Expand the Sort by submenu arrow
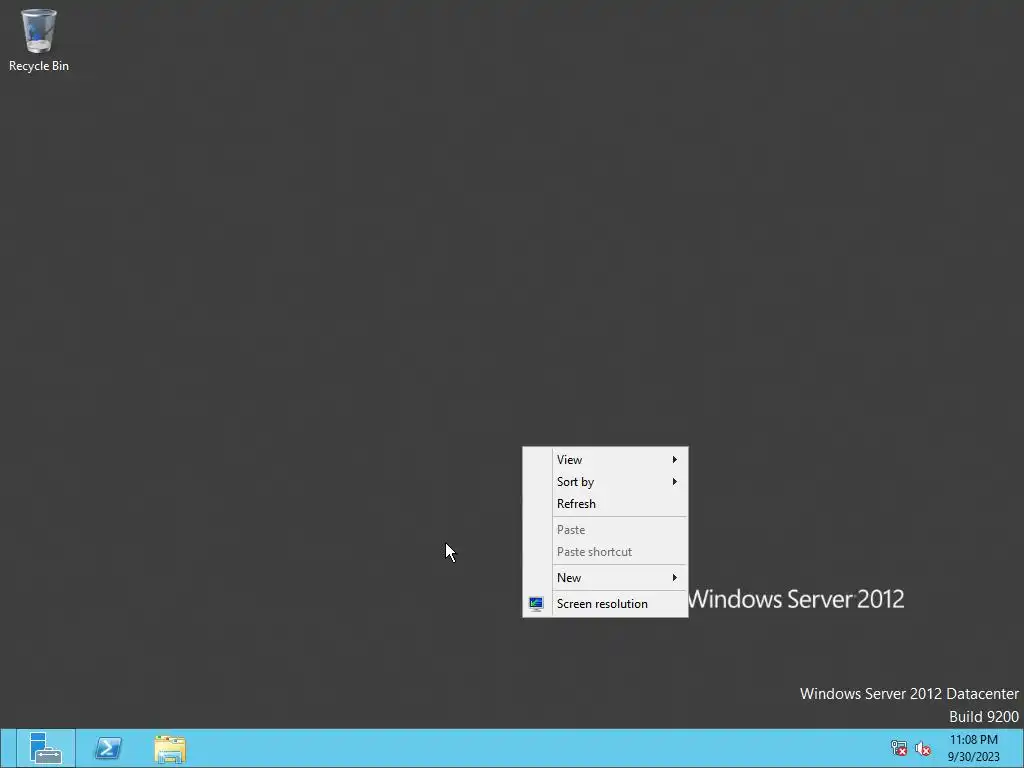 tap(675, 482)
